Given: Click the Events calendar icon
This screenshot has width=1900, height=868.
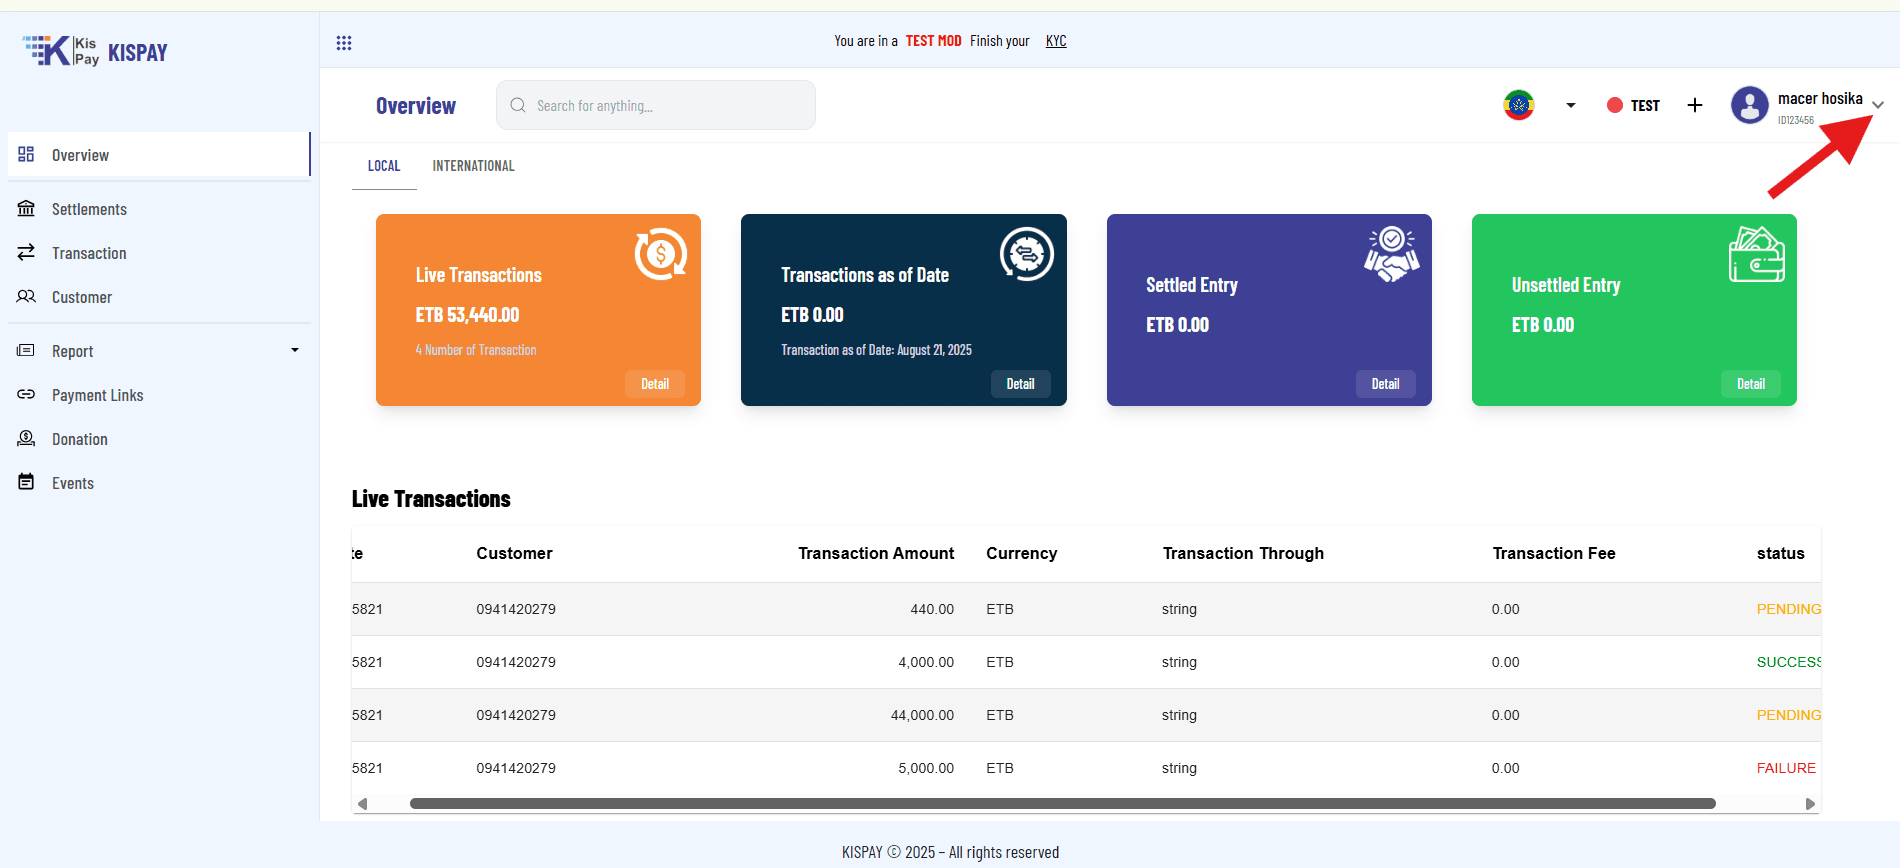Looking at the screenshot, I should pos(26,482).
